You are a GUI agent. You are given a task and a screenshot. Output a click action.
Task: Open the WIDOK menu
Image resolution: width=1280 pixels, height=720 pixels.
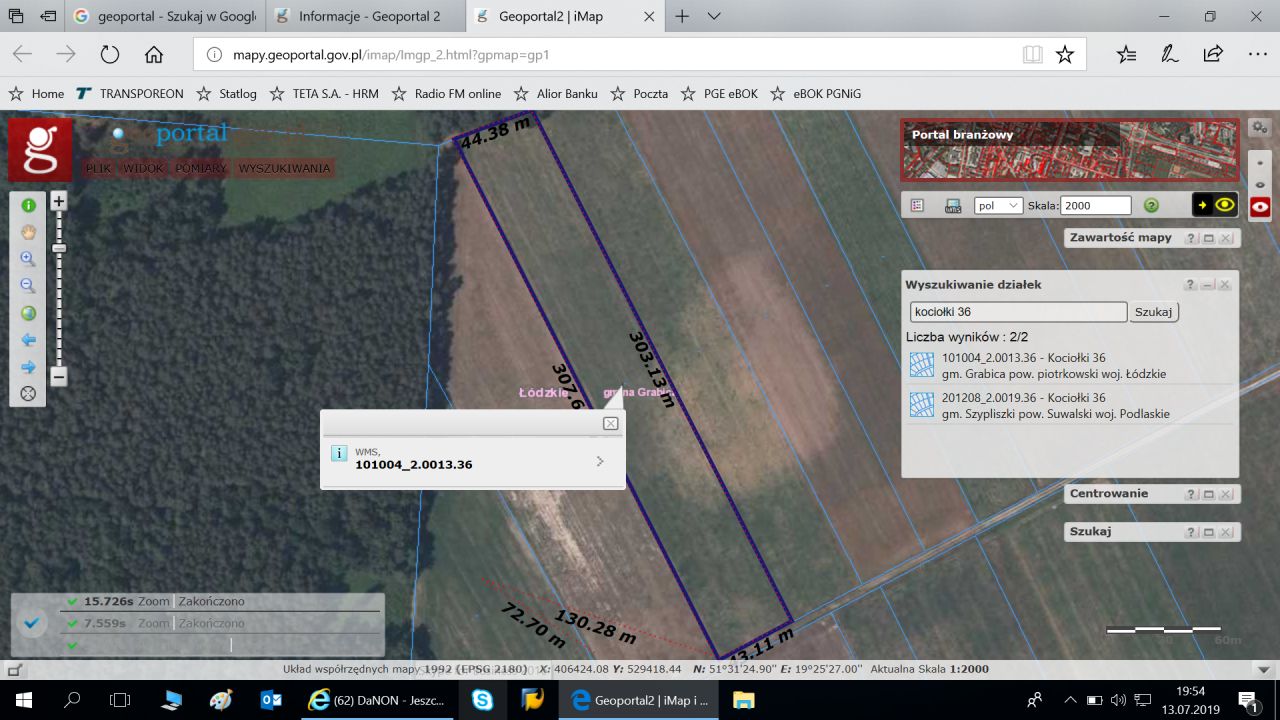[143, 168]
